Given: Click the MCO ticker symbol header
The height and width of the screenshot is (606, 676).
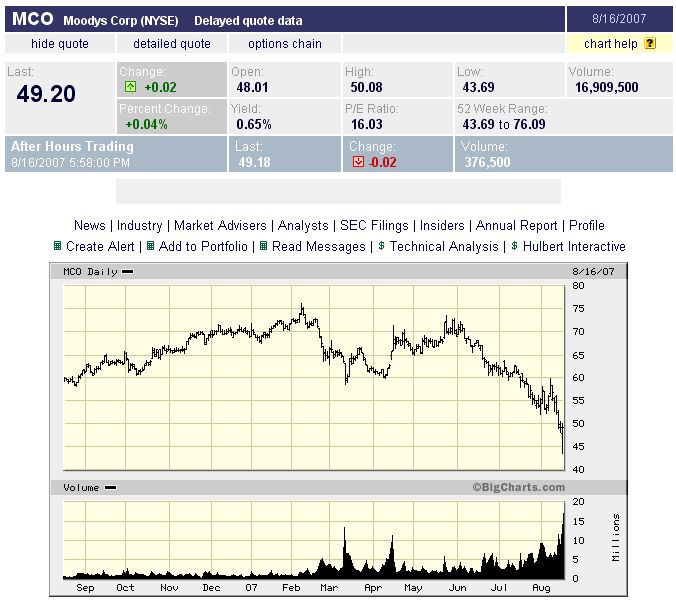Looking at the screenshot, I should [33, 19].
